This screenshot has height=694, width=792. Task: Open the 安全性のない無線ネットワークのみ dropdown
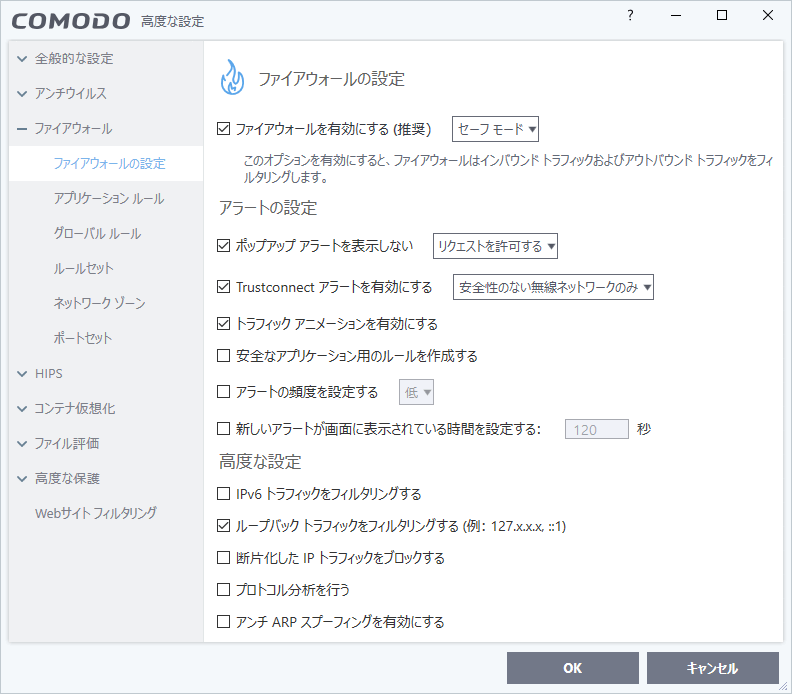553,288
